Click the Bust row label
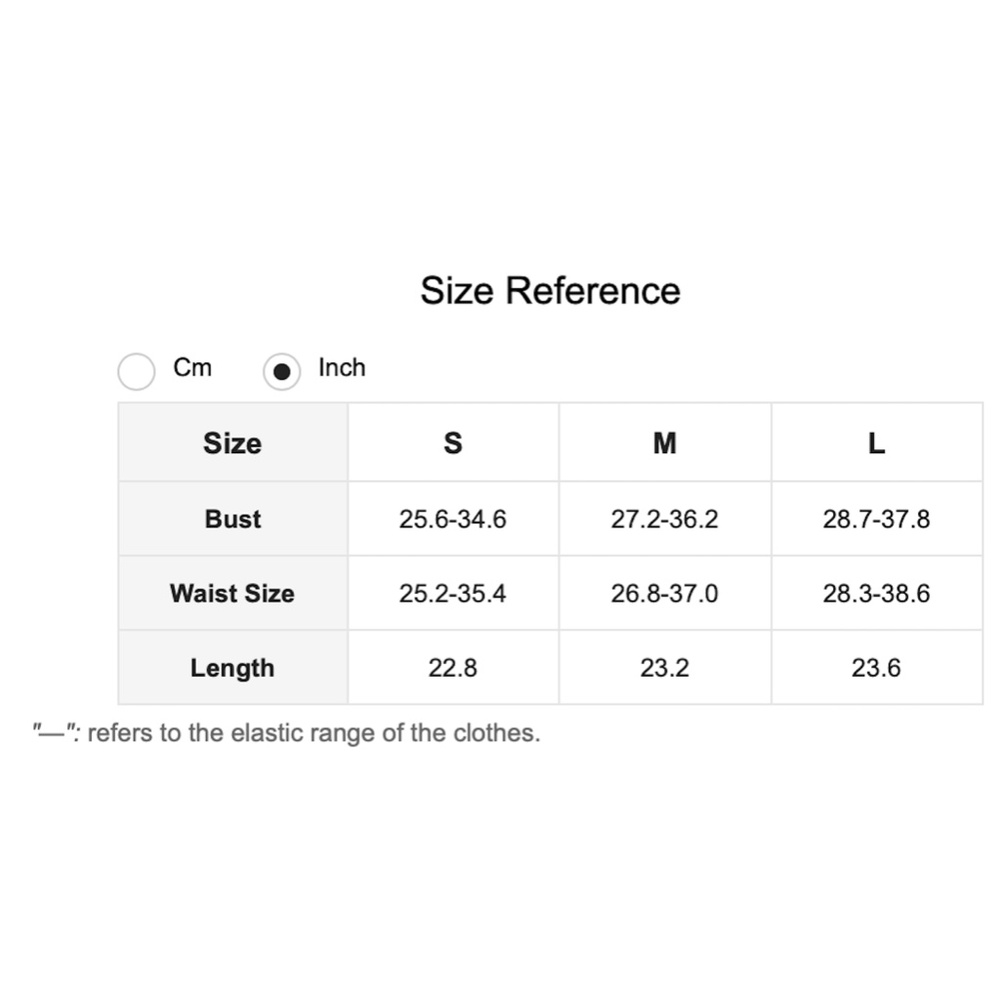The height and width of the screenshot is (1000, 1000). (x=233, y=519)
